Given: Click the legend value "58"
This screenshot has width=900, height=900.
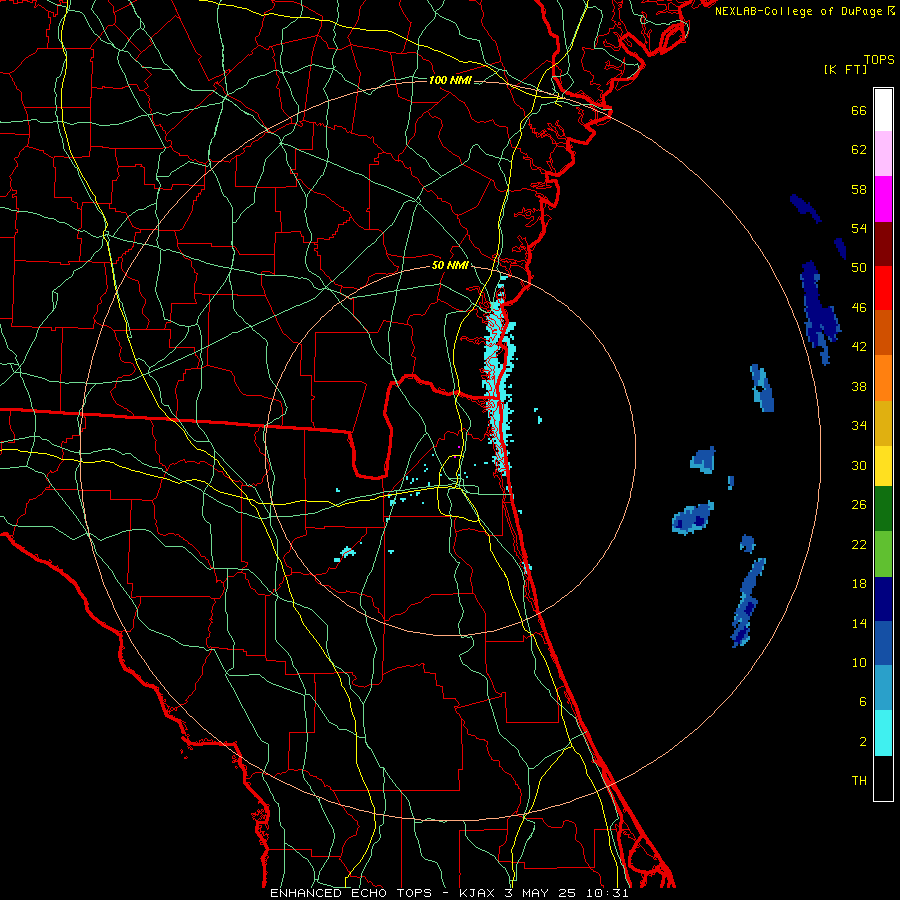Looking at the screenshot, I should coord(859,189).
